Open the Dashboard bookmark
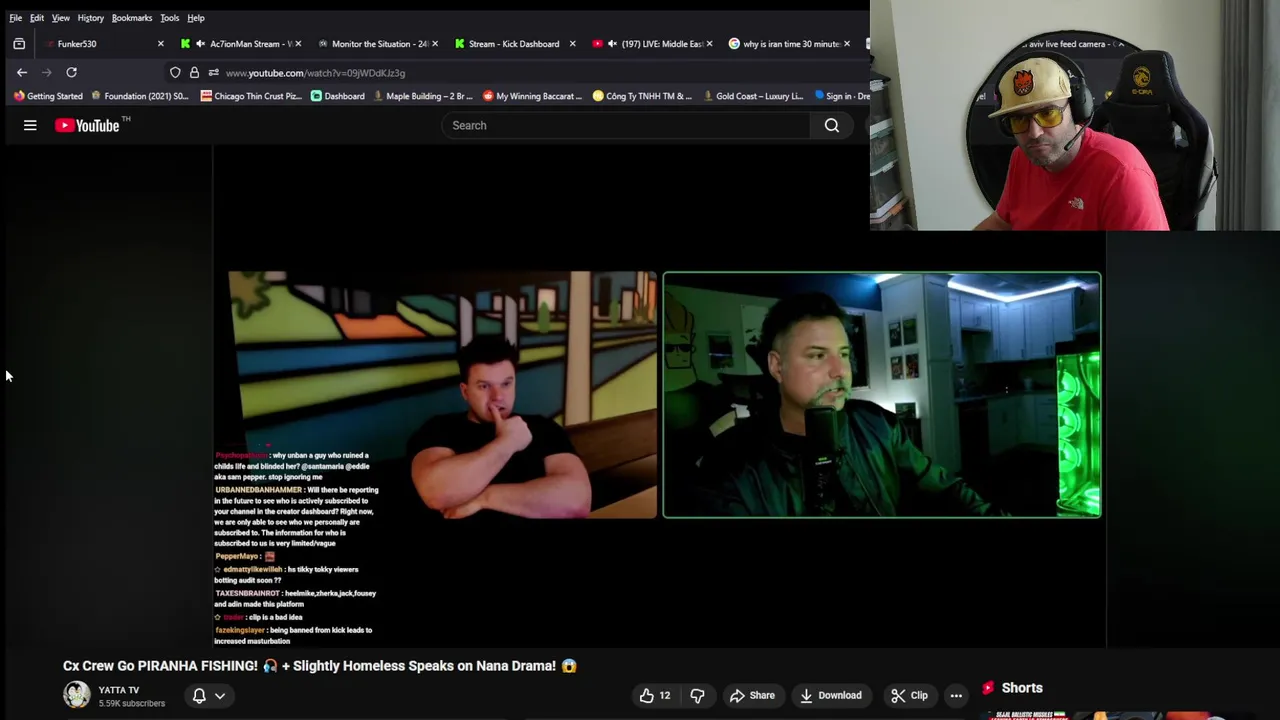Image resolution: width=1280 pixels, height=720 pixels. click(338, 96)
